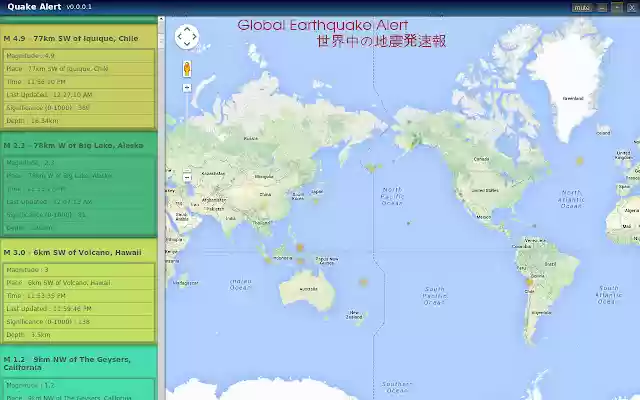This screenshot has height=400, width=640.
Task: Select the quake marker in the North Atlantic
Action: click(x=580, y=161)
